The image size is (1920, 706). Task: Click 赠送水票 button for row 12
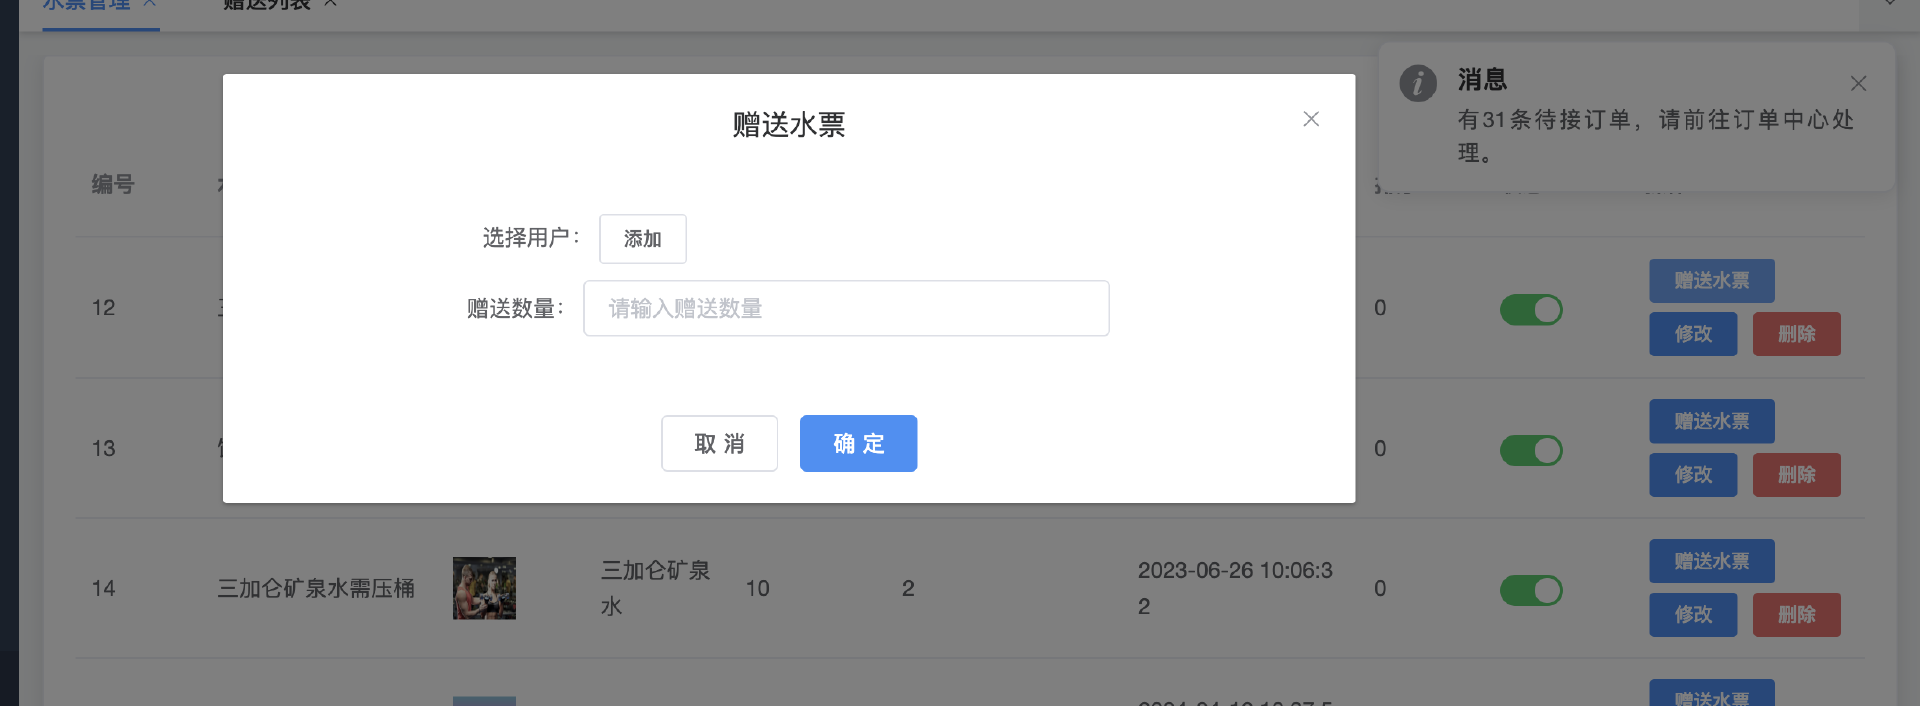(1711, 281)
